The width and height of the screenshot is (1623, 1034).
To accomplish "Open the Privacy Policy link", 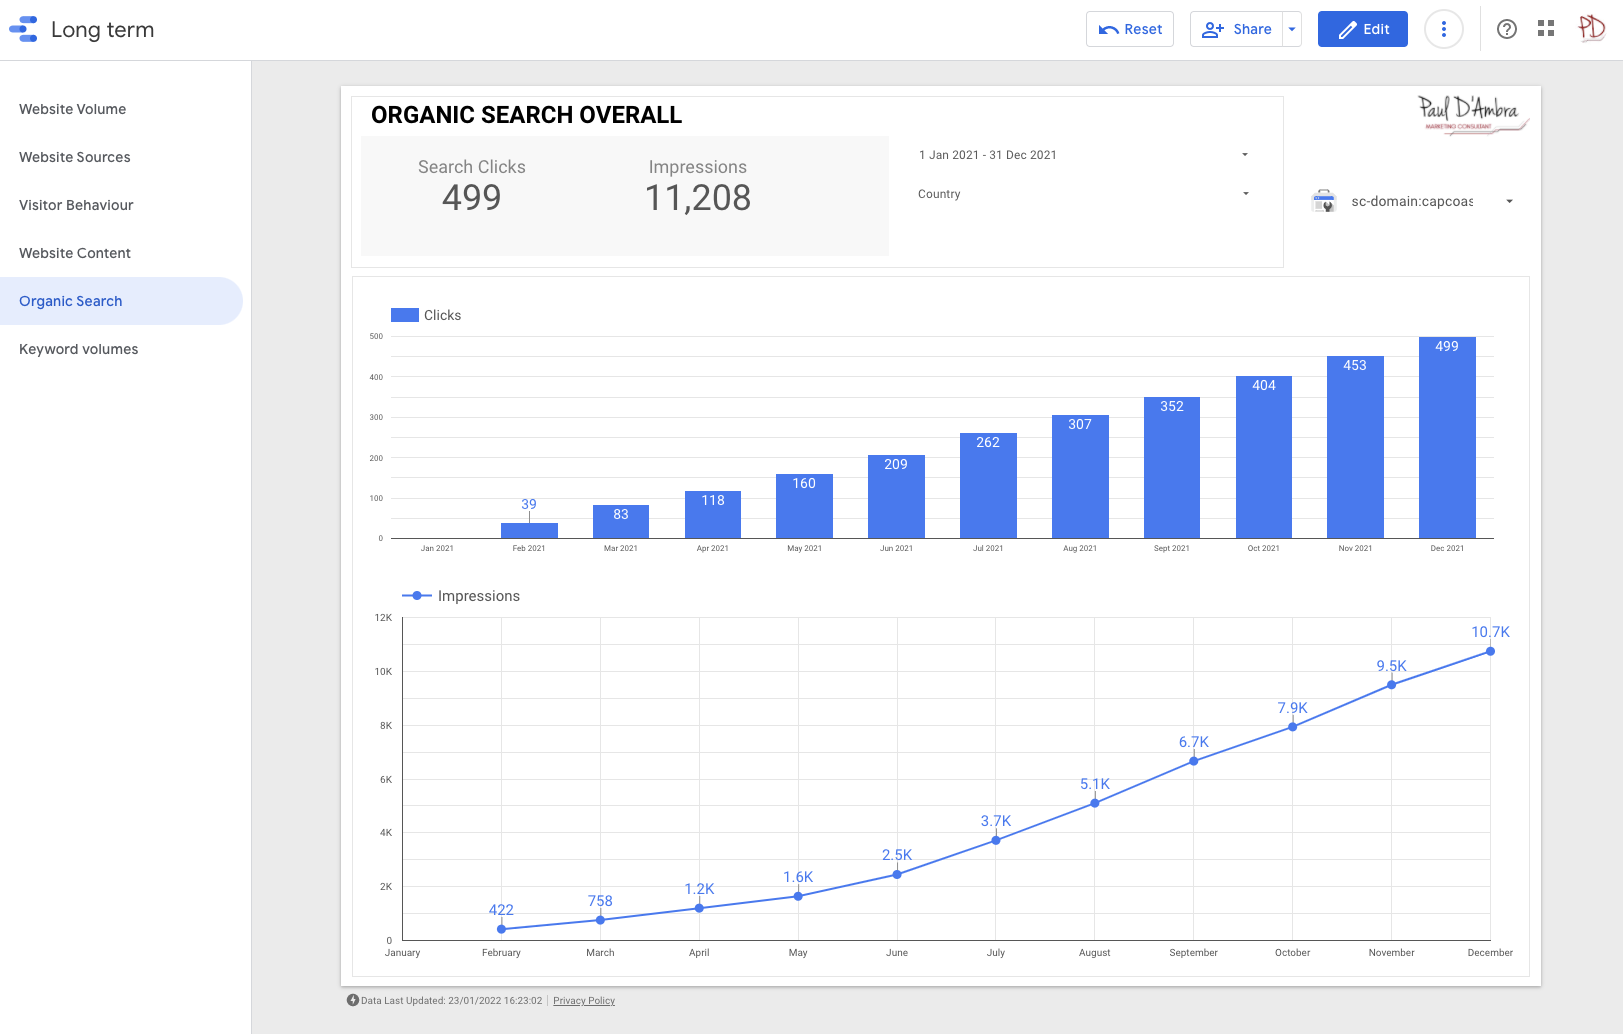I will click(x=584, y=1001).
